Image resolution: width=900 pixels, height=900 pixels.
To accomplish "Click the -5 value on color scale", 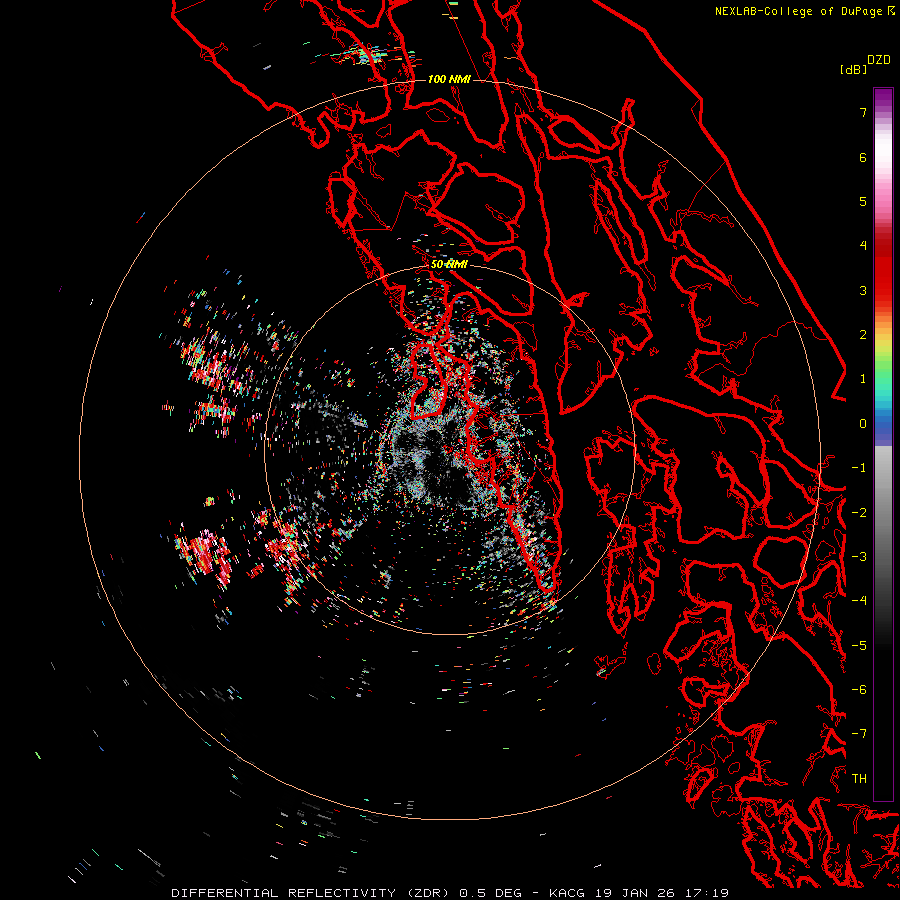I will pos(859,646).
